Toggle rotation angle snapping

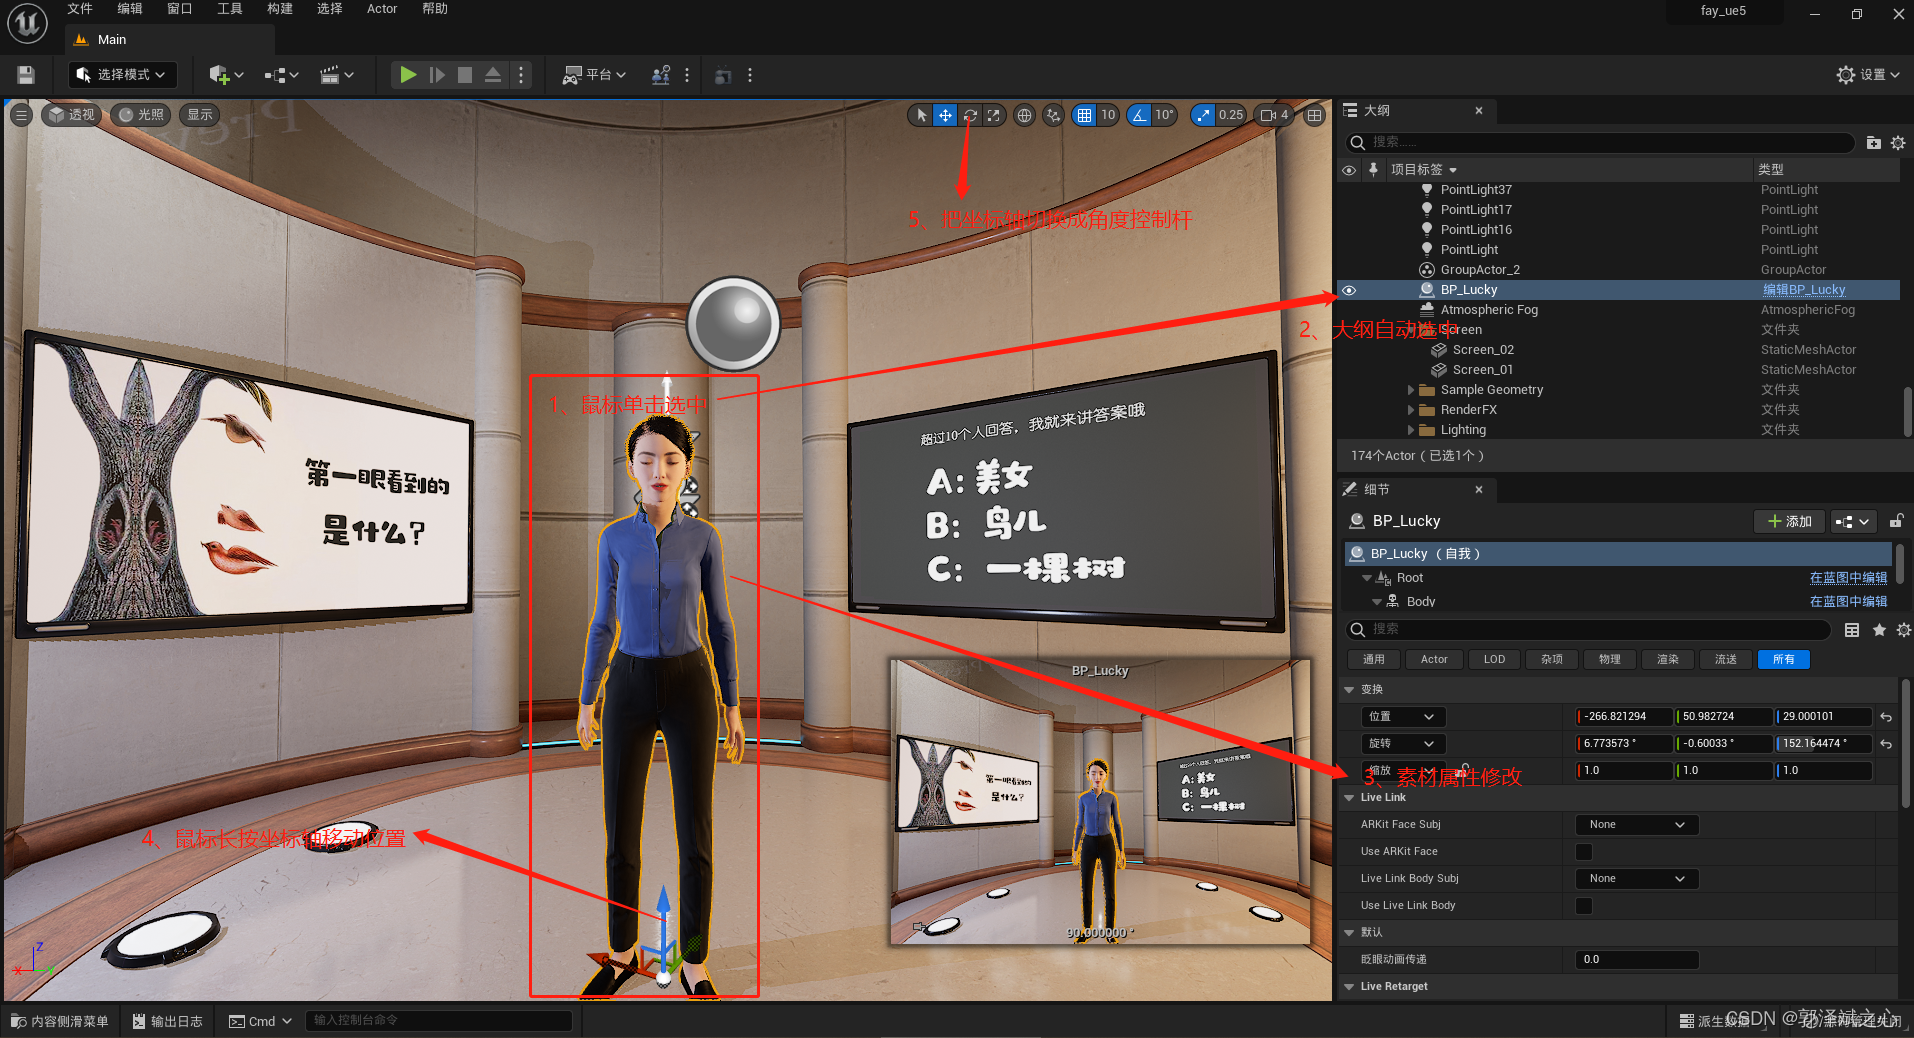tap(1139, 115)
